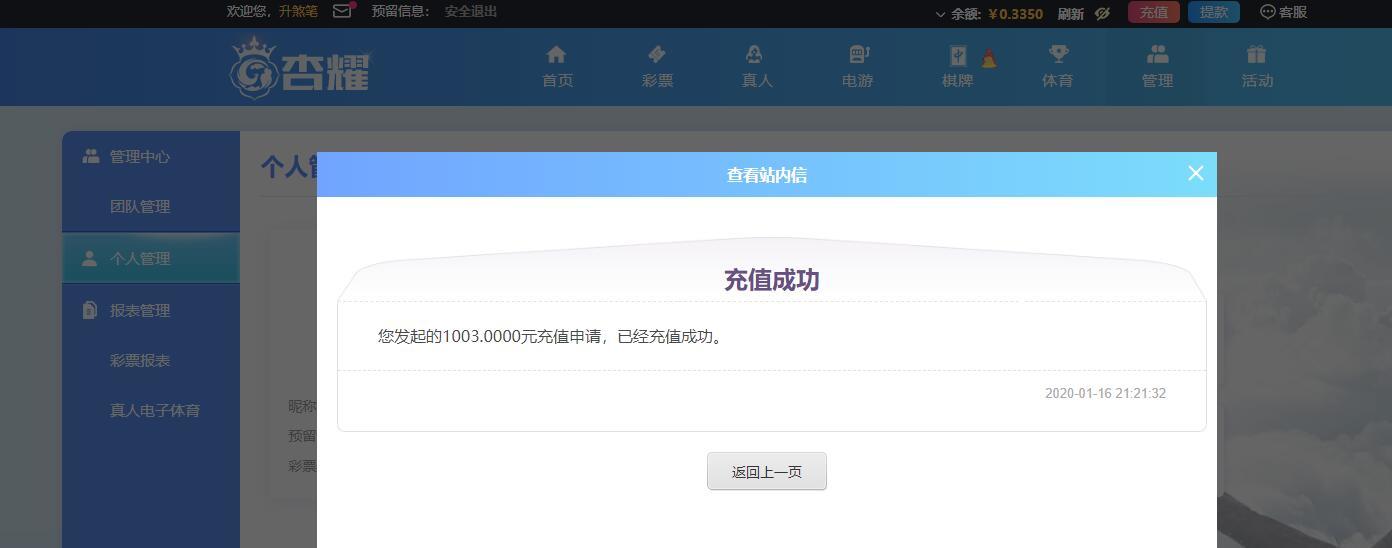
Task: Click the username 升煞笔
Action: tap(298, 11)
